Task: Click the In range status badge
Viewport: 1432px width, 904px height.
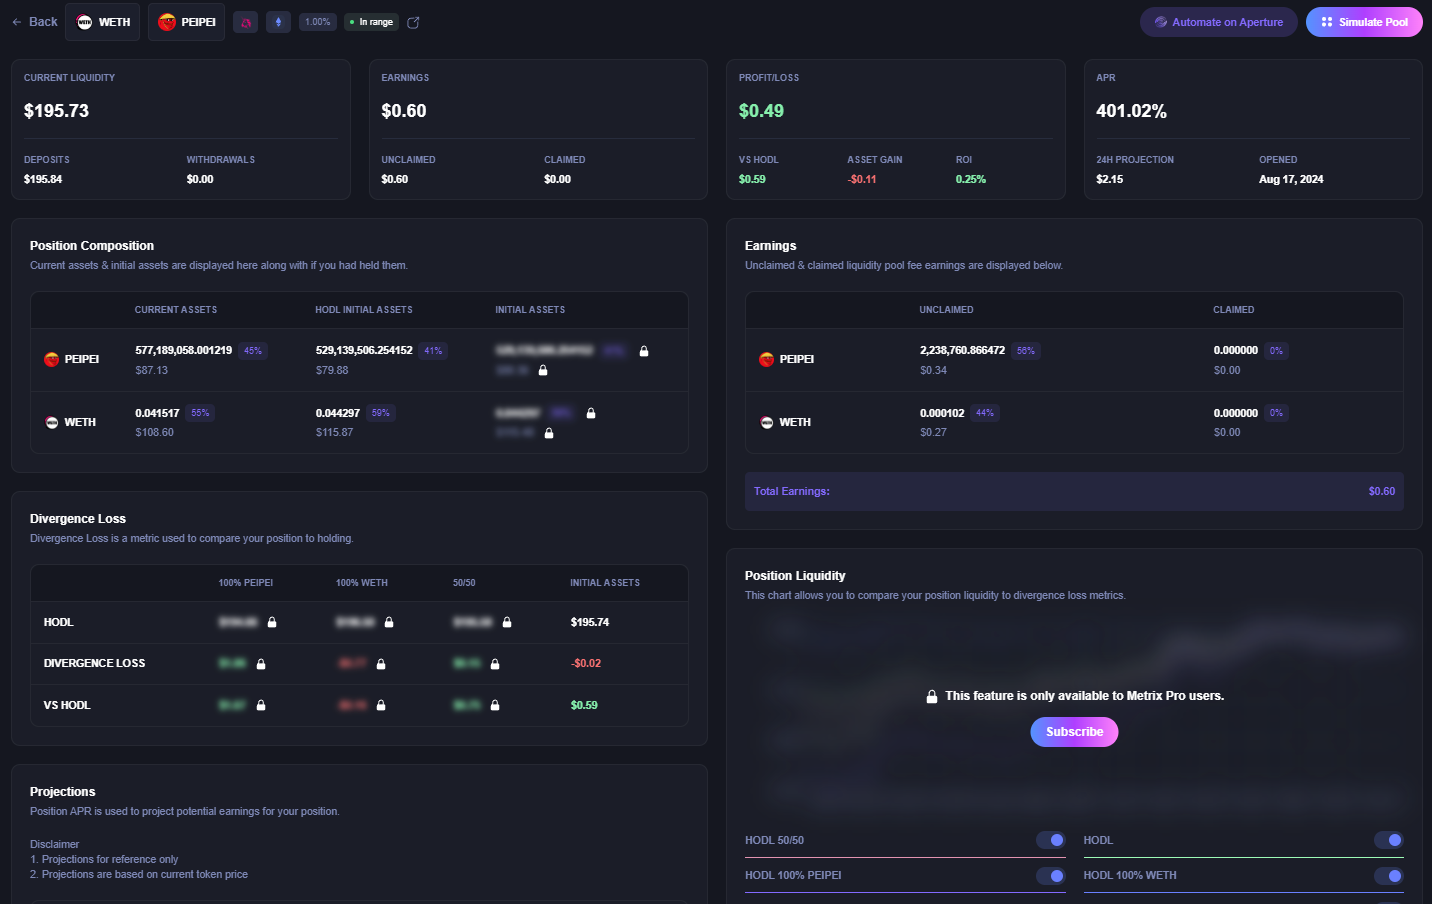Action: click(371, 22)
